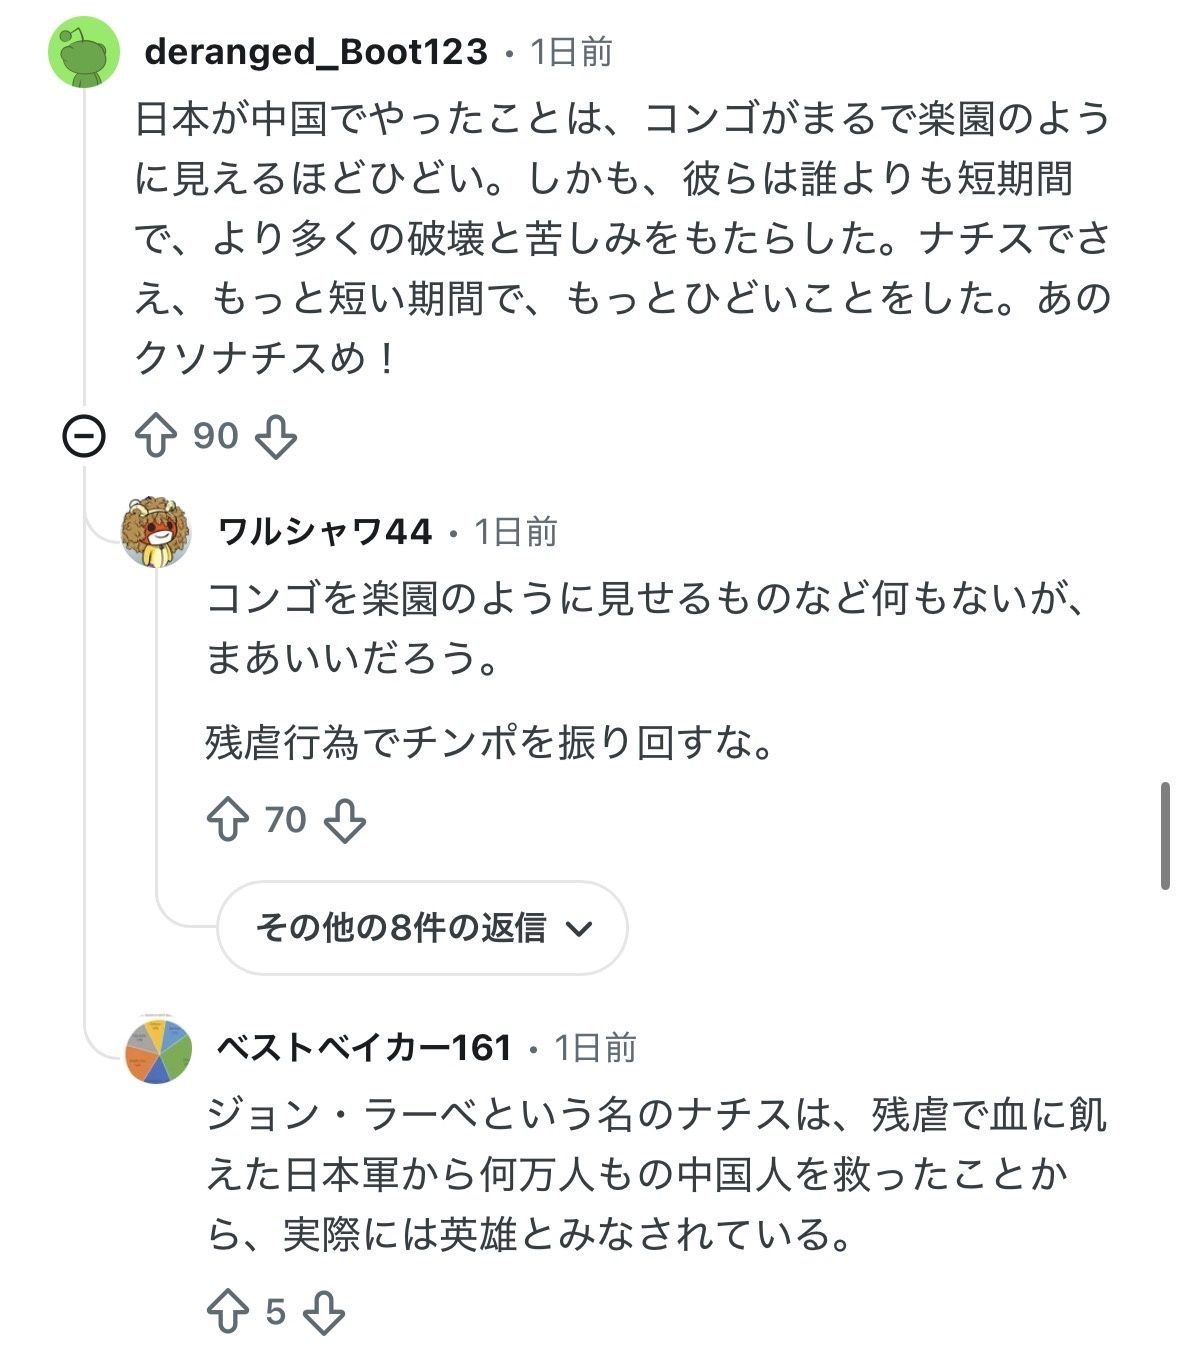This screenshot has width=1179, height=1369.
Task: Expand その他の8件の返信 replies
Action: pos(422,928)
